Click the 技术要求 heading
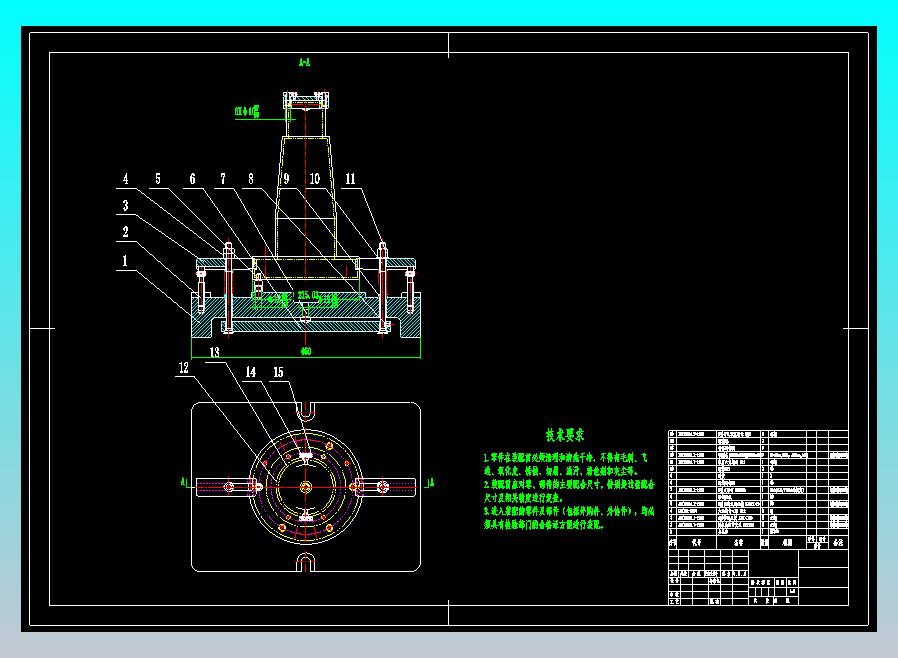 tap(565, 435)
